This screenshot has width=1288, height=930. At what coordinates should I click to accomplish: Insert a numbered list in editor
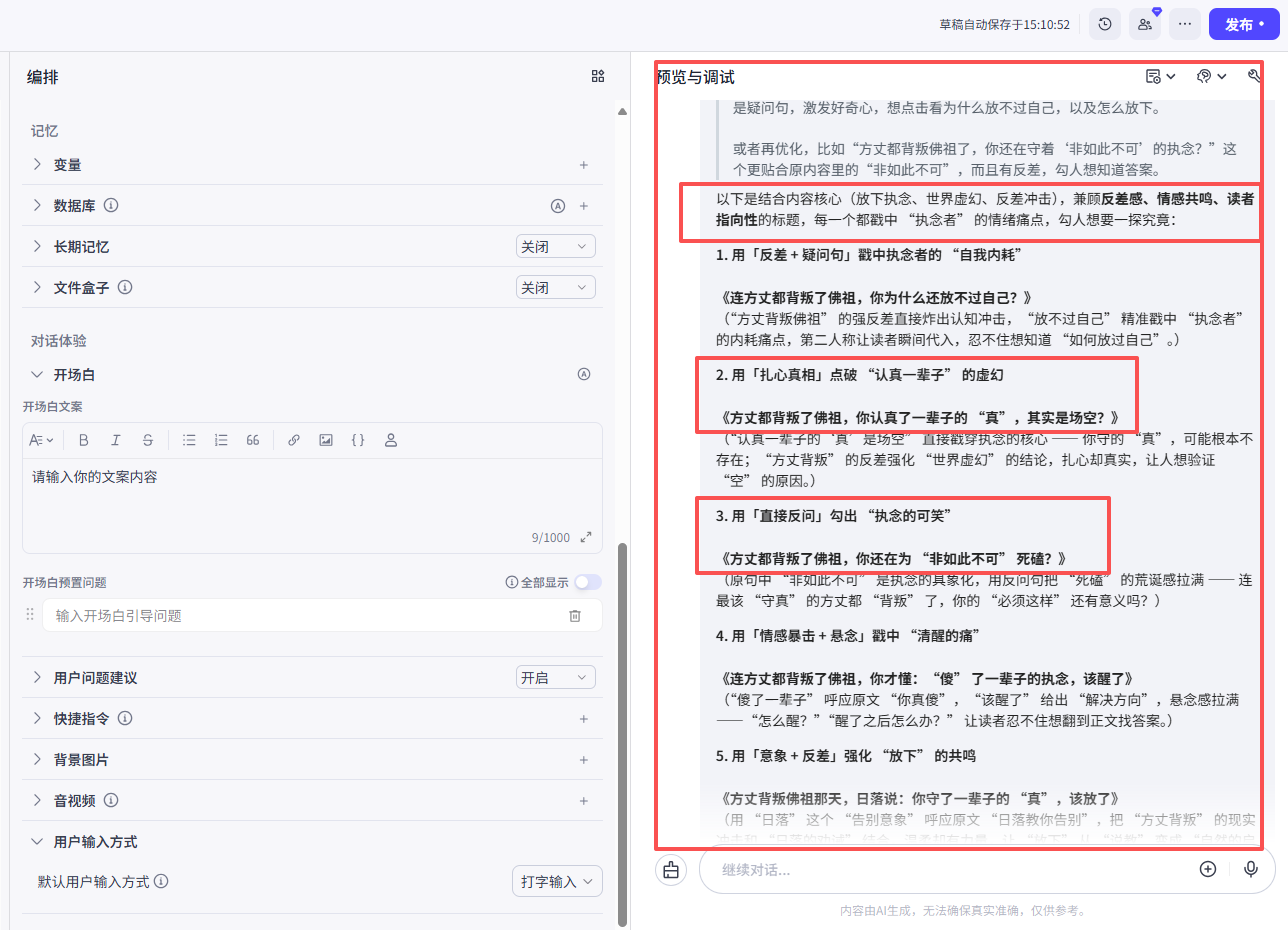(221, 440)
